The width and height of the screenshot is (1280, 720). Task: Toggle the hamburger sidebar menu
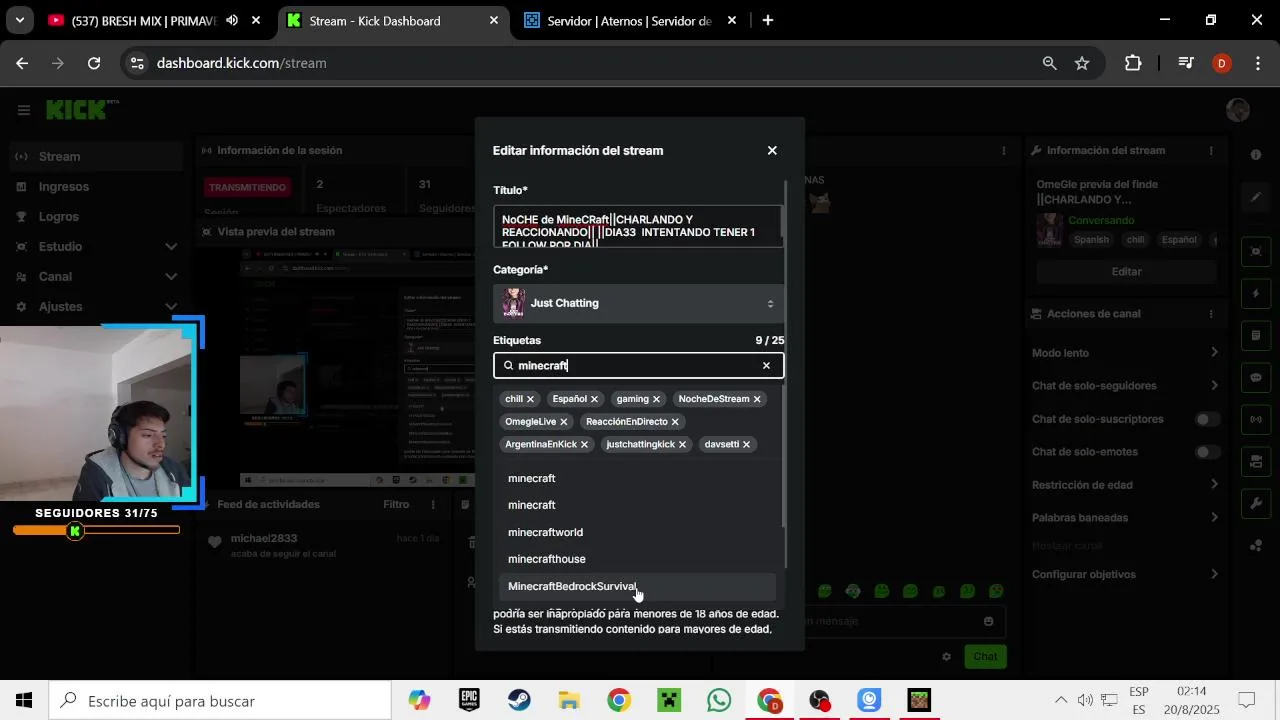24,110
